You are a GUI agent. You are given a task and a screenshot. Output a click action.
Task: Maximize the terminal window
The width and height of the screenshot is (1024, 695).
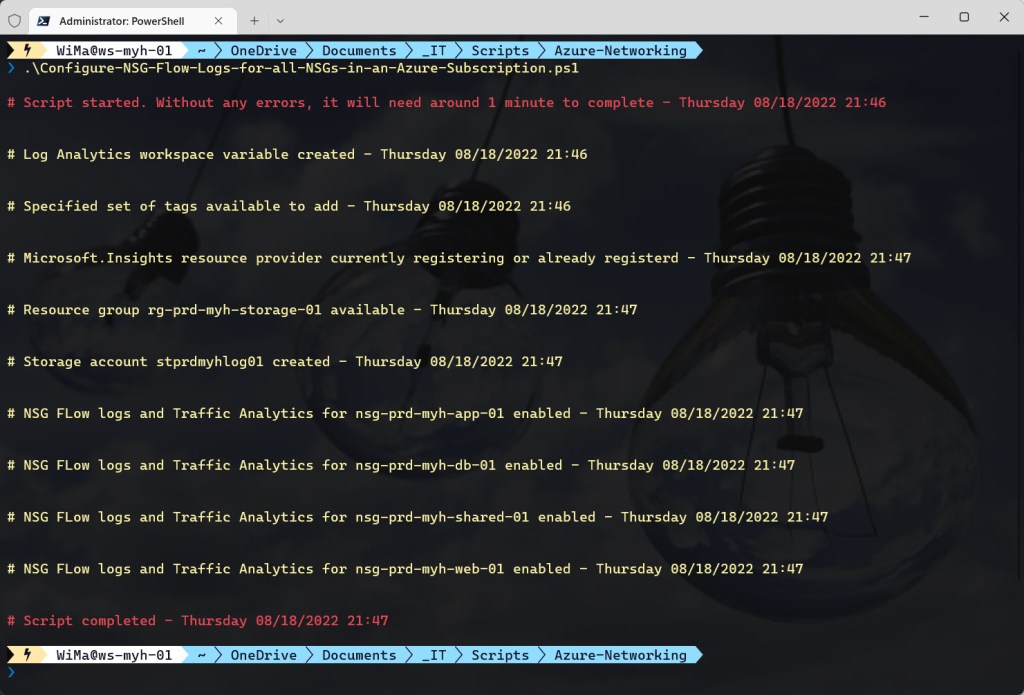click(x=964, y=17)
